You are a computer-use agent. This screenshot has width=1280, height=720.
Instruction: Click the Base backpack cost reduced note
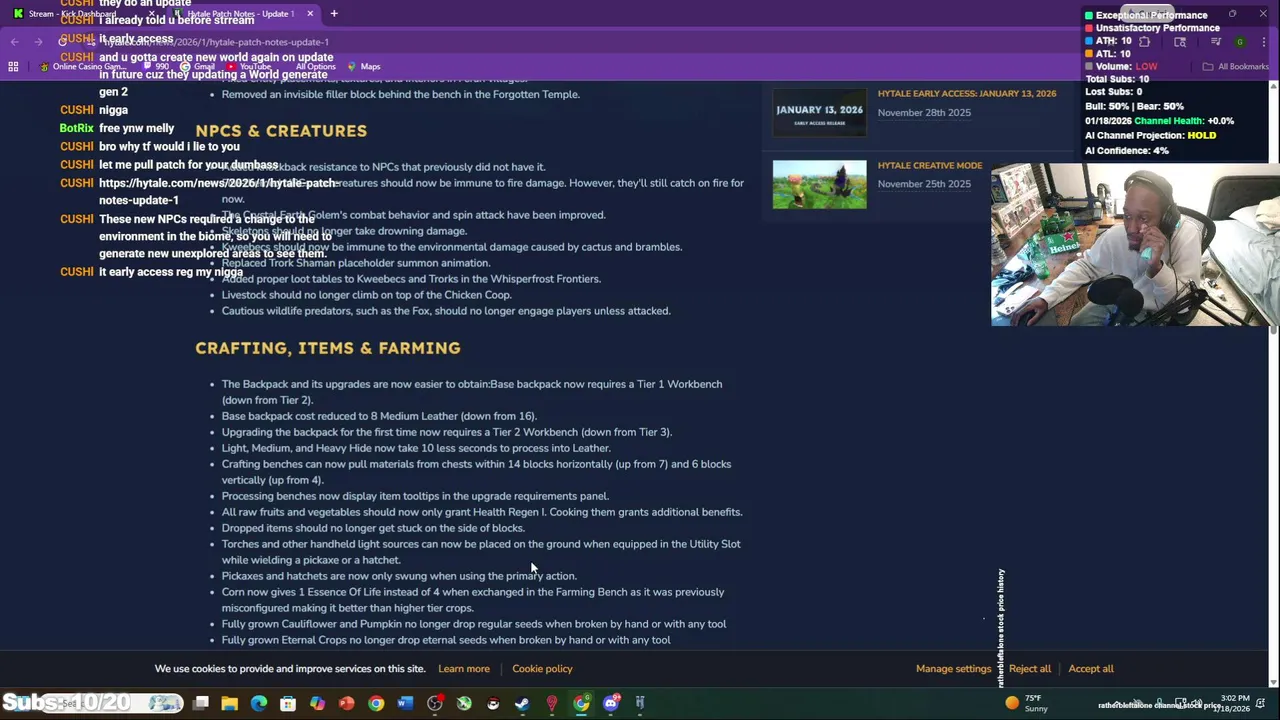click(379, 416)
